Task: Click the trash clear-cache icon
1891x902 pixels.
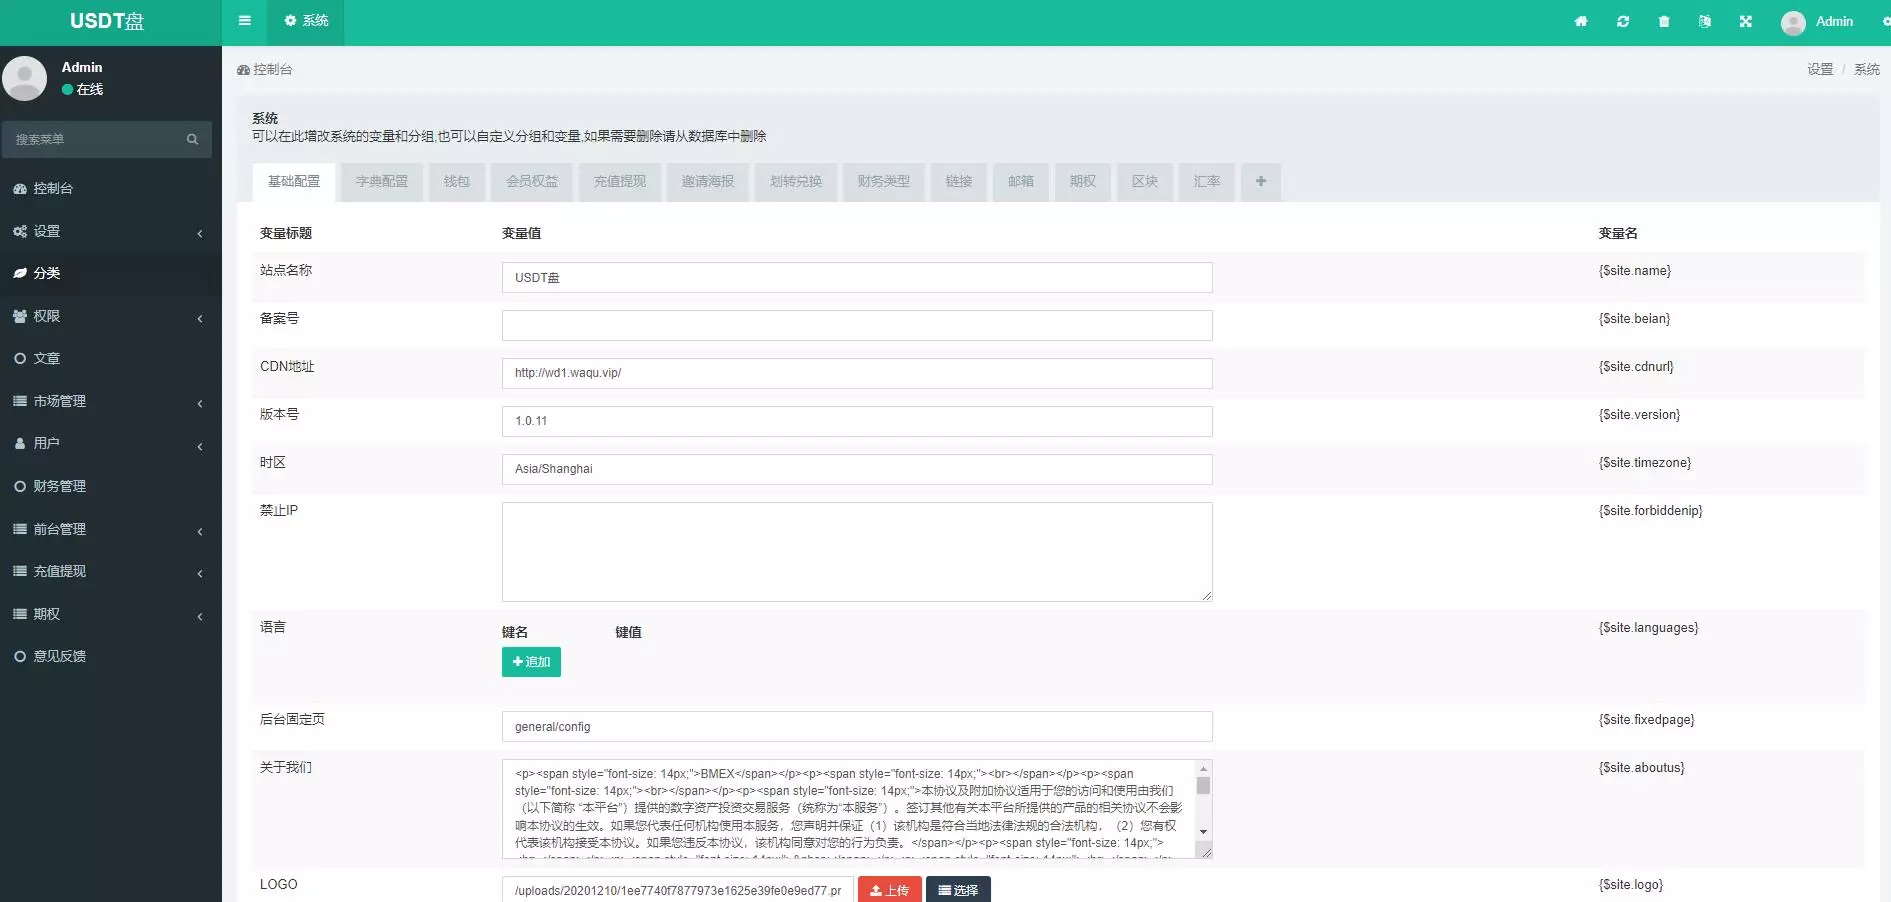Action: [x=1664, y=21]
